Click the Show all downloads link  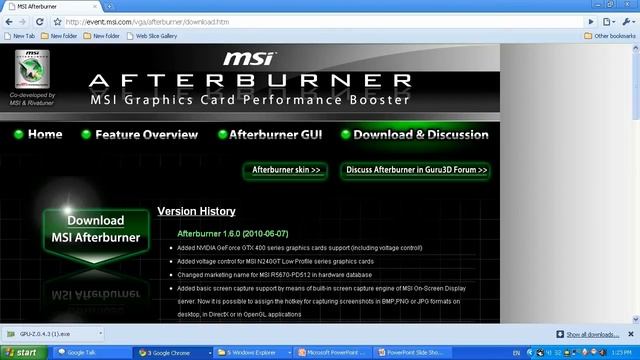[x=592, y=334]
